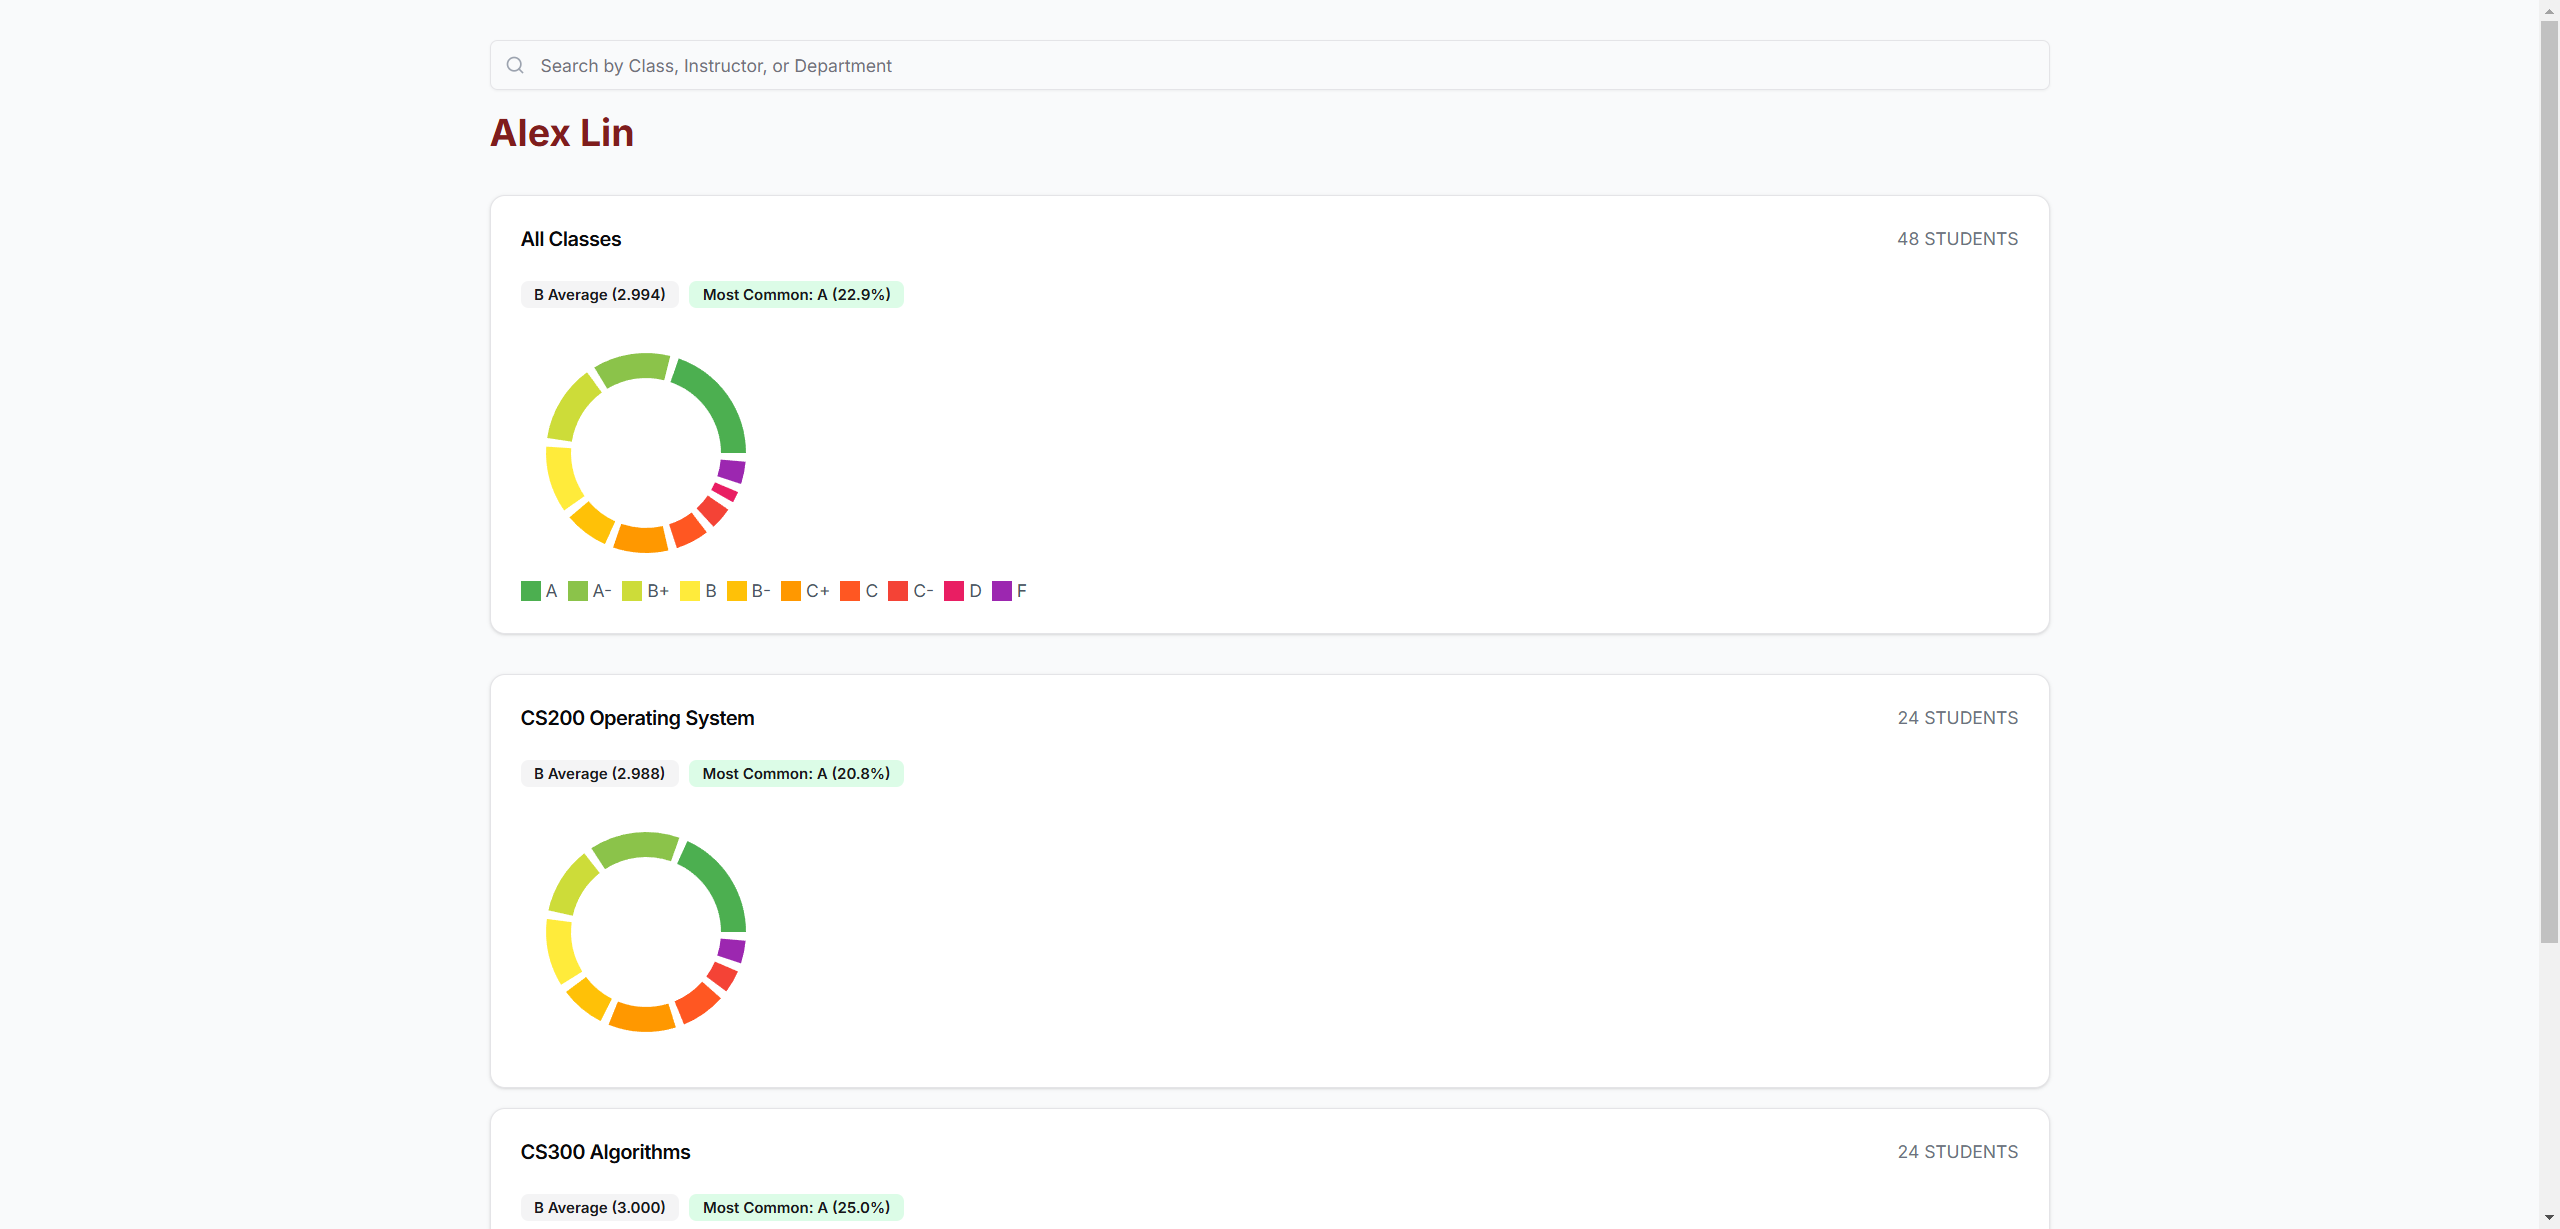Toggle the F legend color box
Image resolution: width=2560 pixels, height=1229 pixels.
tap(1002, 591)
